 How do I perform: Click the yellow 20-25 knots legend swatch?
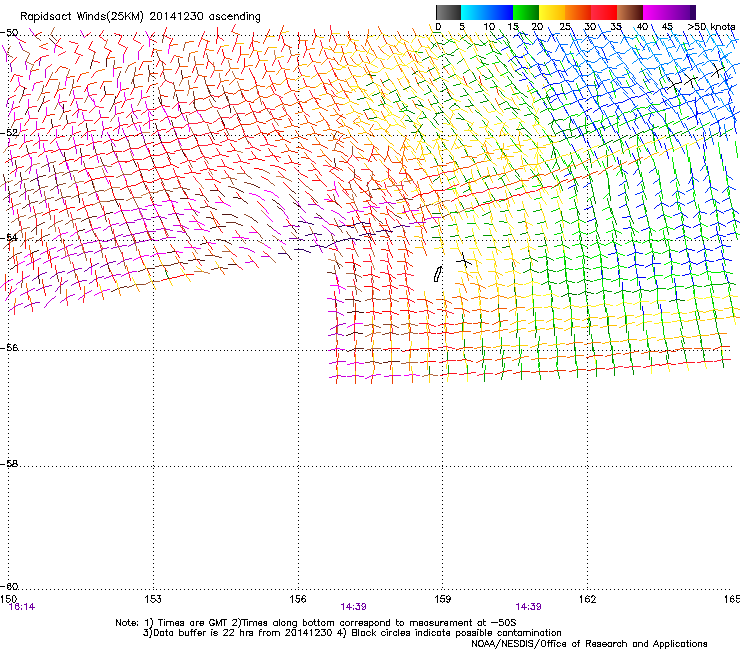tap(552, 12)
